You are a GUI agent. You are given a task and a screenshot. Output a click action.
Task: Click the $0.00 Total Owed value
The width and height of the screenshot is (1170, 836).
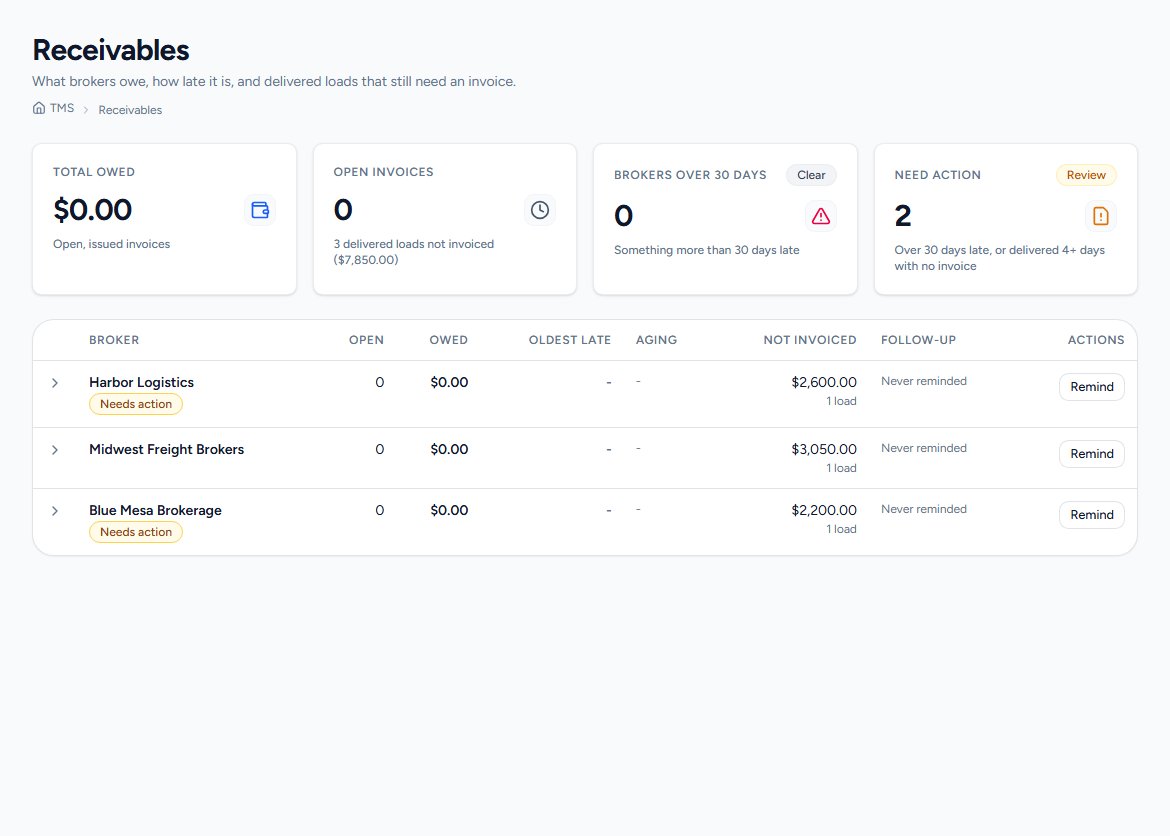[93, 210]
